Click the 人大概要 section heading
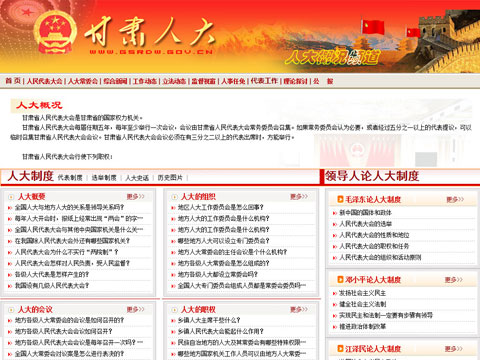 point(32,197)
